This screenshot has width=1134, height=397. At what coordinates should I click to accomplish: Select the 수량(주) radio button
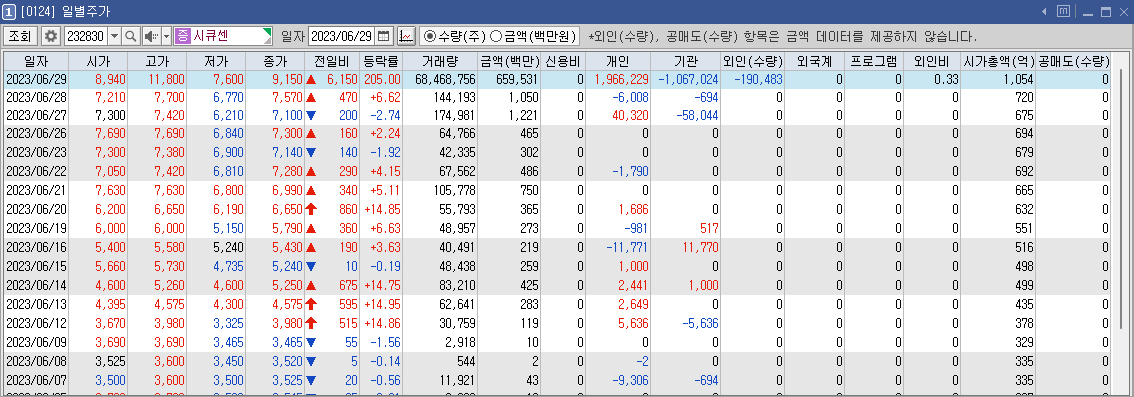pyautogui.click(x=430, y=35)
